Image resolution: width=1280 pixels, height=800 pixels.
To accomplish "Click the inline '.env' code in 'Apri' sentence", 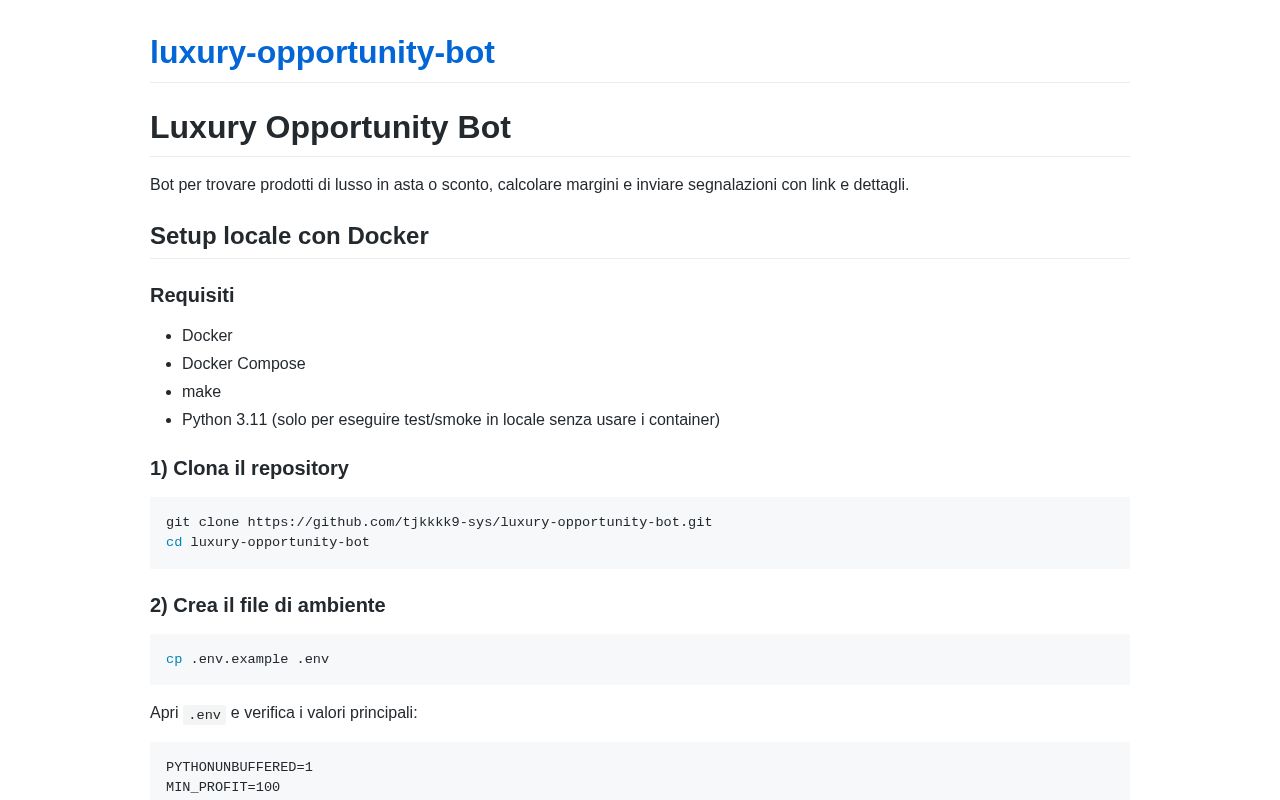I will coord(204,714).
